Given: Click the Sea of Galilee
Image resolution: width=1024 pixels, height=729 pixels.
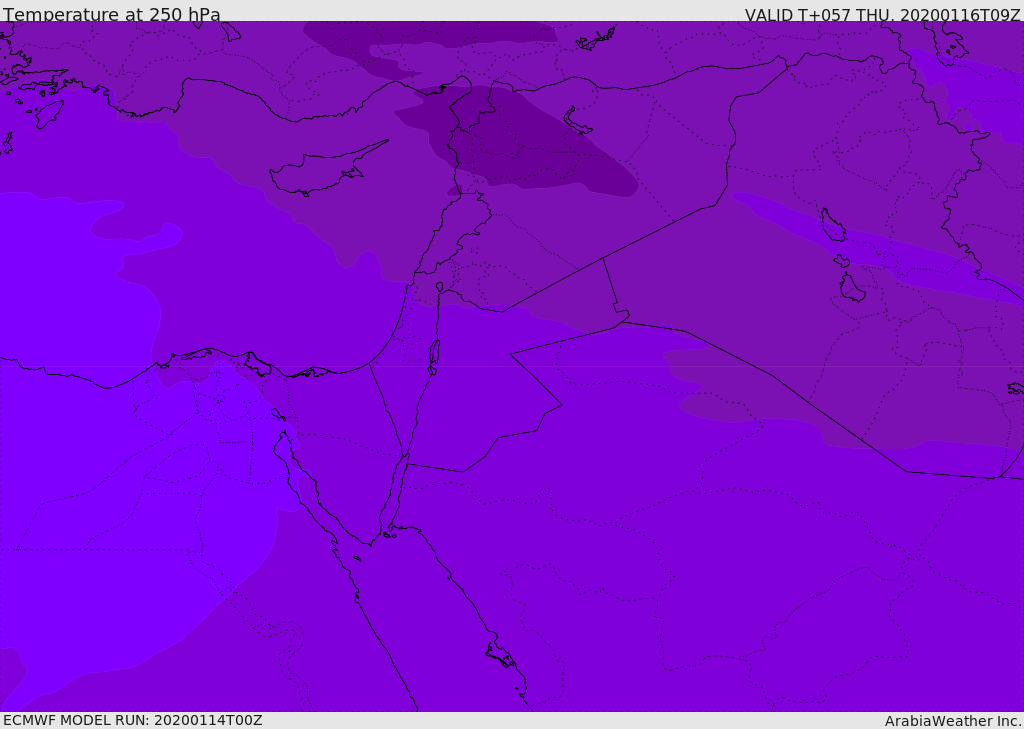Looking at the screenshot, I should click(440, 287).
